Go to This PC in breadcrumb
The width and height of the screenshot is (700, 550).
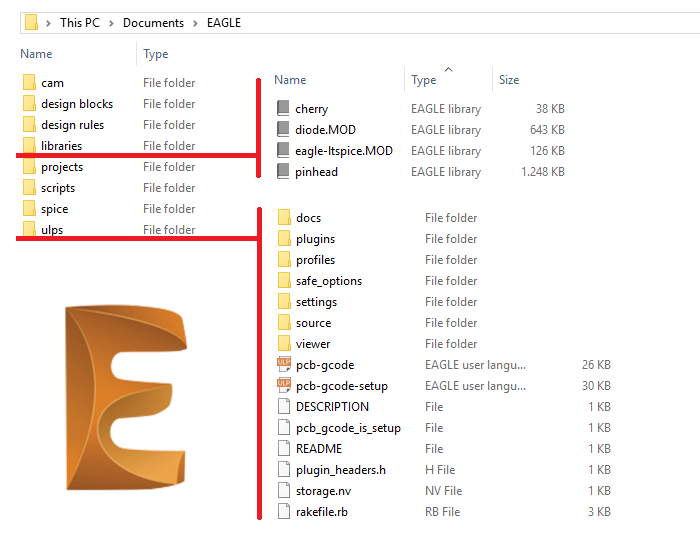(80, 23)
